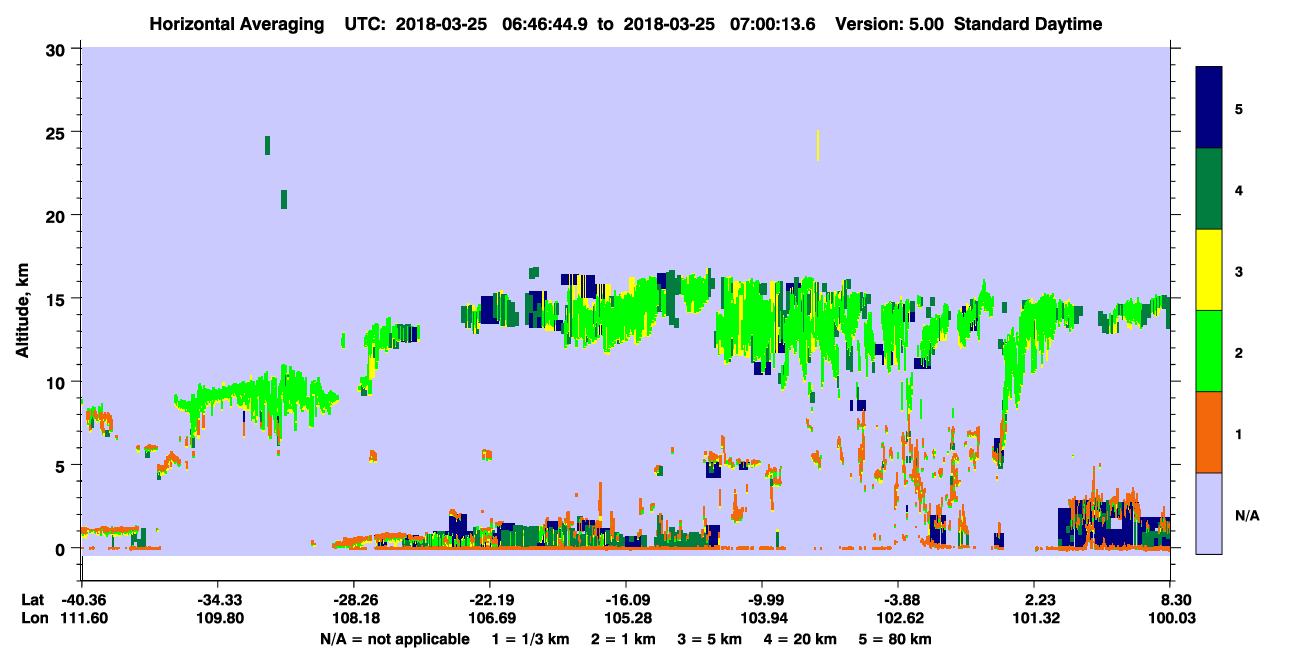This screenshot has width=1300, height=667.
Task: Click longitude value '102.62'
Action: click(x=899, y=618)
